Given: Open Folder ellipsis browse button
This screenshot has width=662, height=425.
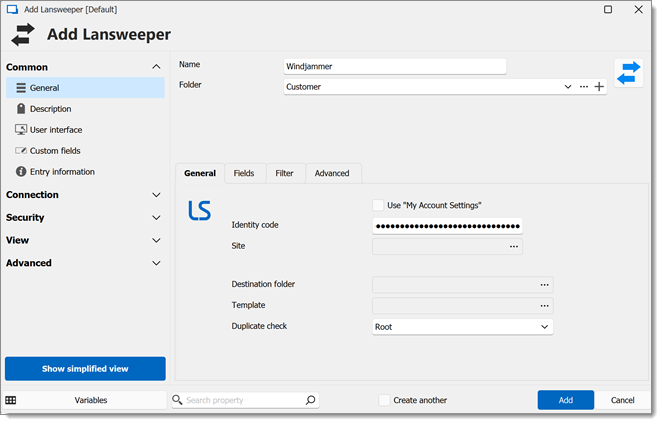Looking at the screenshot, I should (584, 87).
